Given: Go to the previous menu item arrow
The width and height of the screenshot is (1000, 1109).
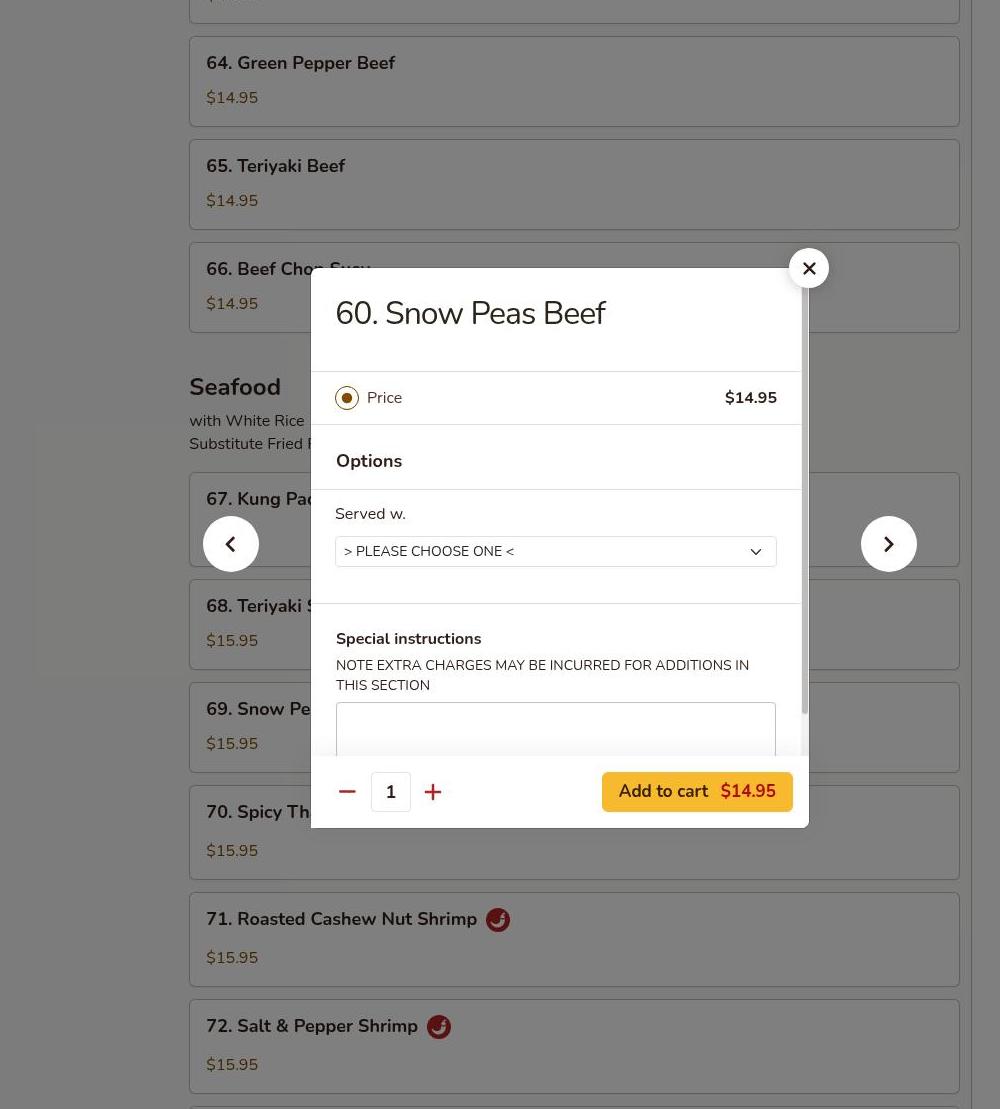Looking at the screenshot, I should [x=231, y=544].
